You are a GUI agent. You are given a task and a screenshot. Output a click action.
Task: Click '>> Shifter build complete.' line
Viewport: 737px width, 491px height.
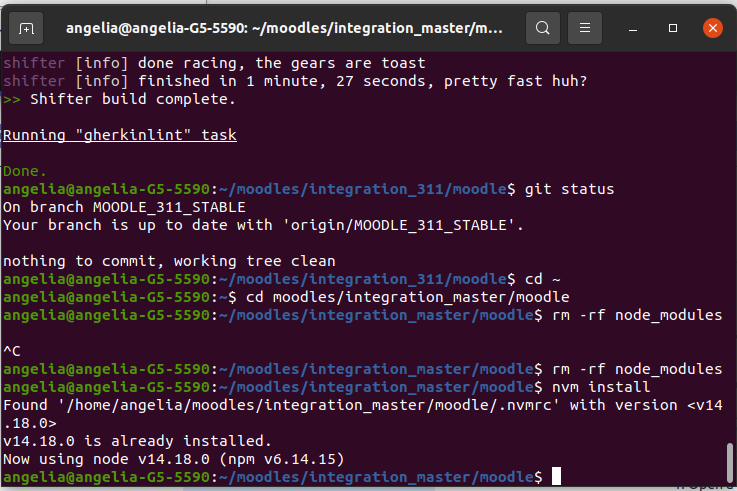tap(119, 99)
